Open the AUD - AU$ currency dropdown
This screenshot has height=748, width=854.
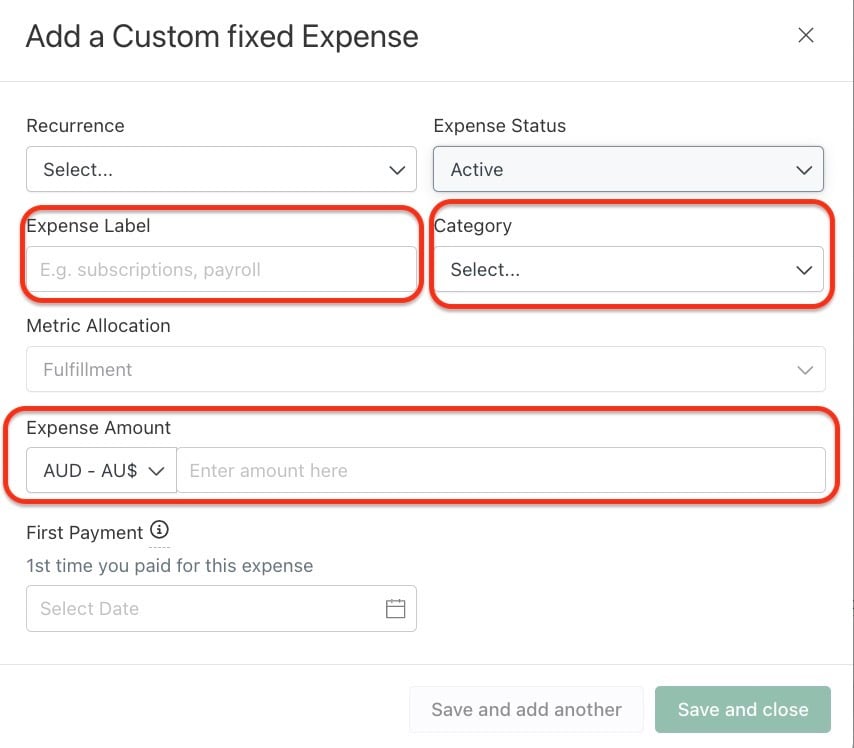click(101, 470)
